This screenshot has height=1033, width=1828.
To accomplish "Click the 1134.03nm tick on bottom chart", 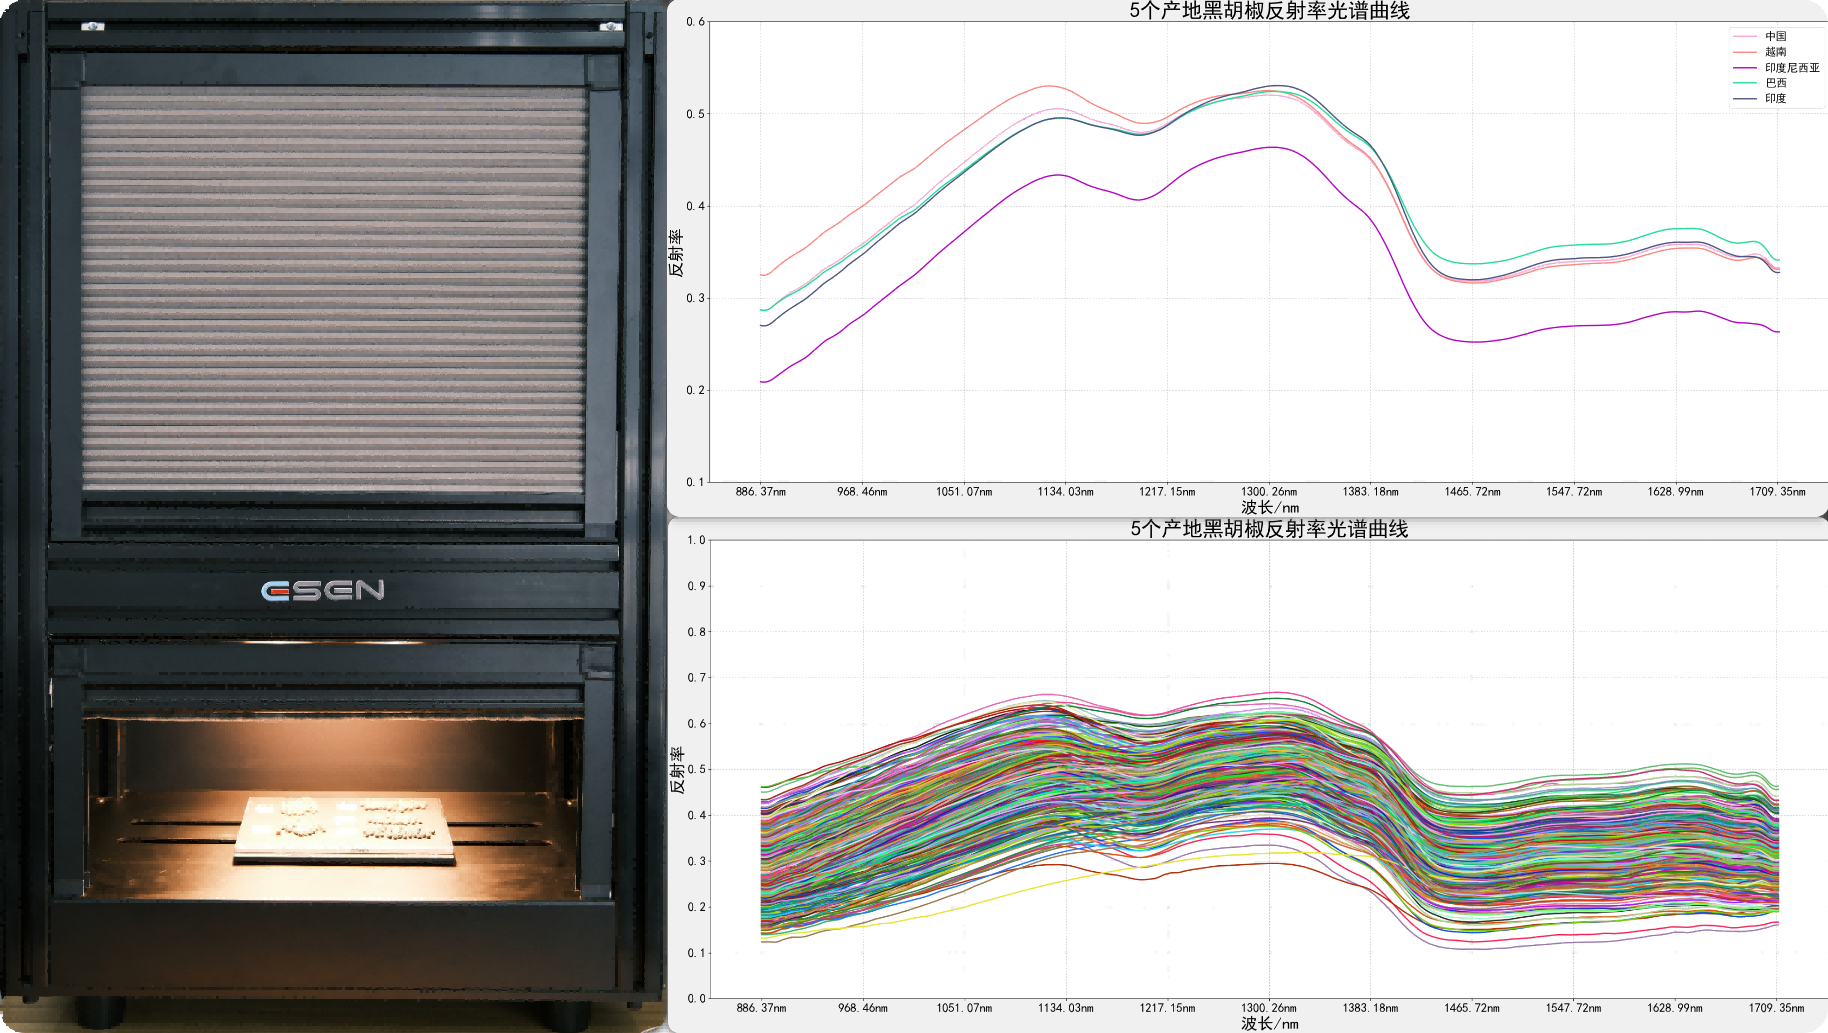I will pos(1065,1008).
